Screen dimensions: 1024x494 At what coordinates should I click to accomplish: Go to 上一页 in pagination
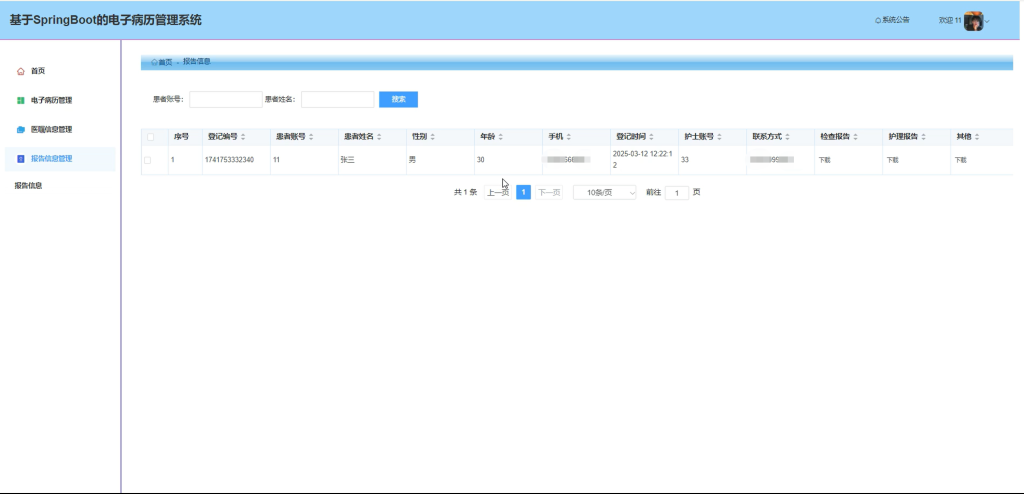[498, 193]
